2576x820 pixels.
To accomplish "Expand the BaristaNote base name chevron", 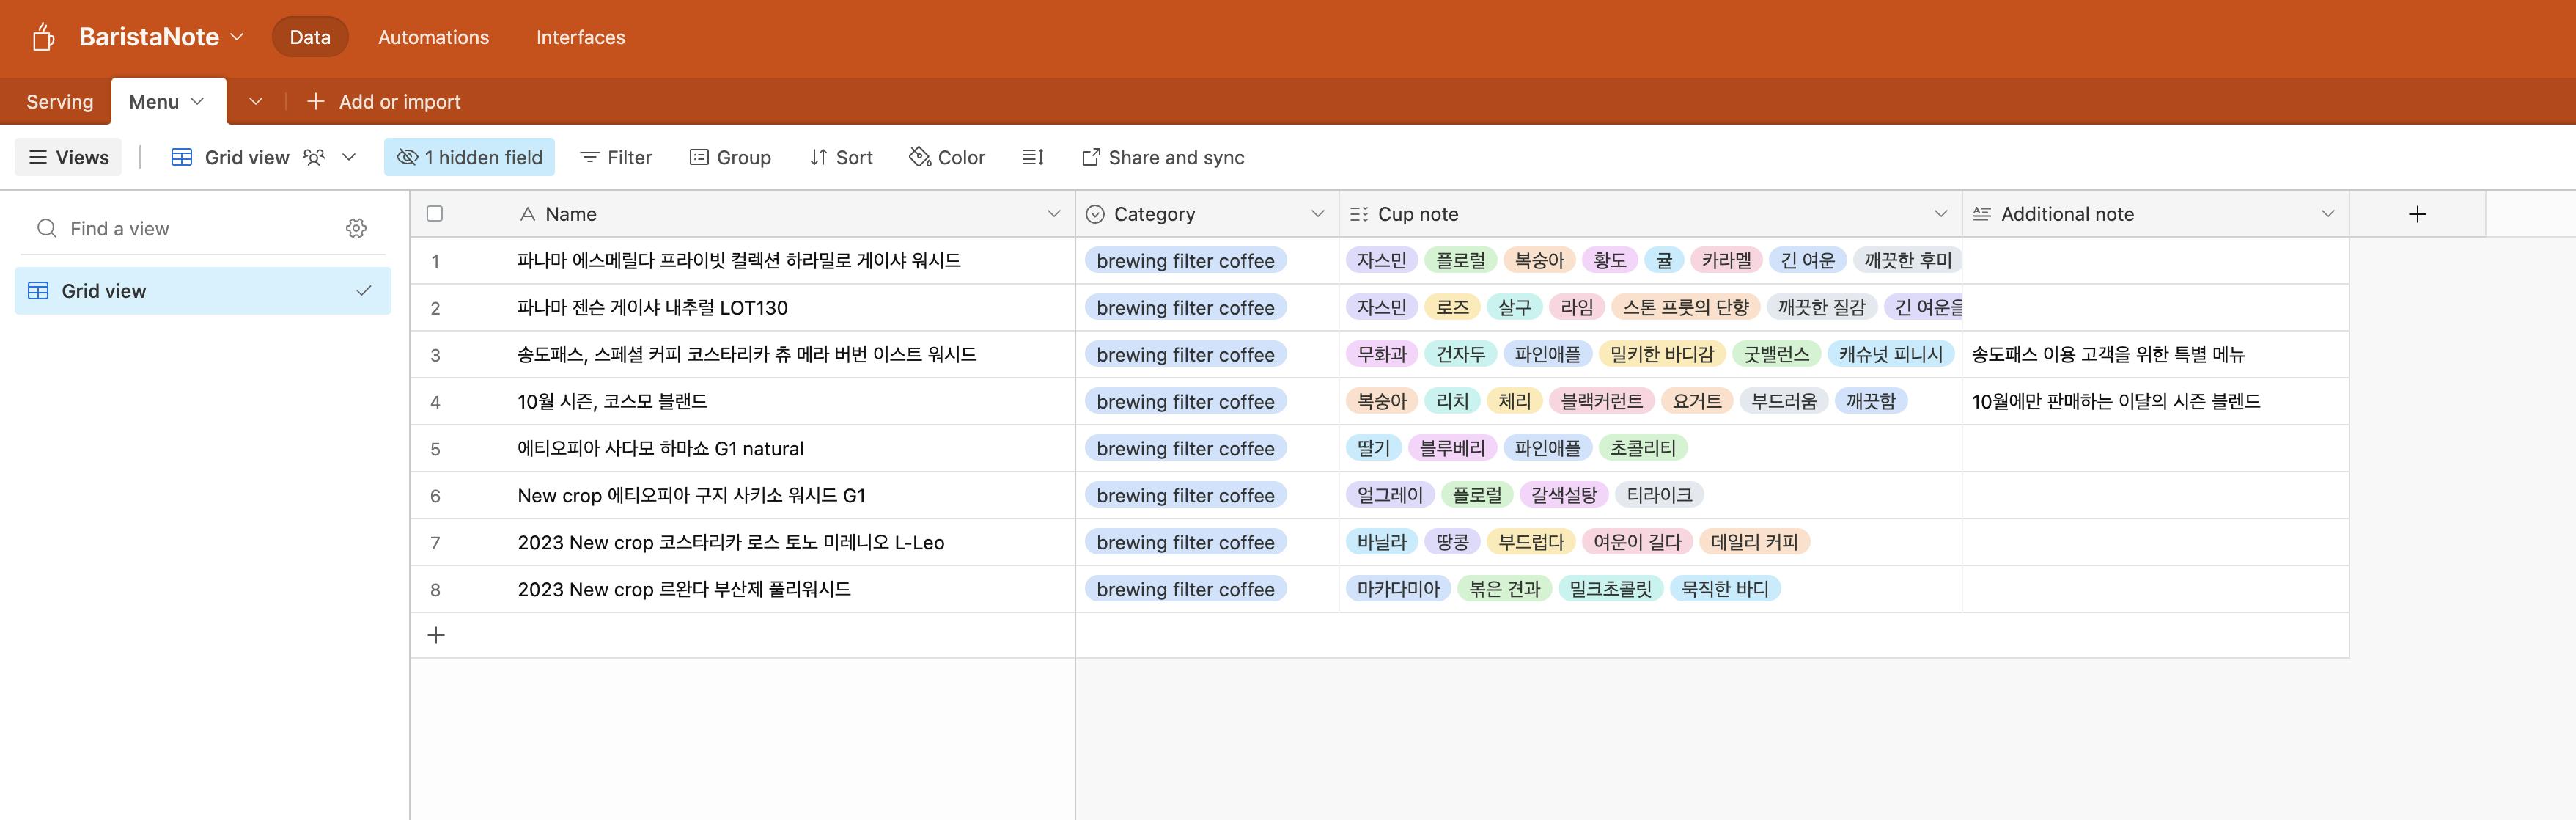I will point(237,37).
